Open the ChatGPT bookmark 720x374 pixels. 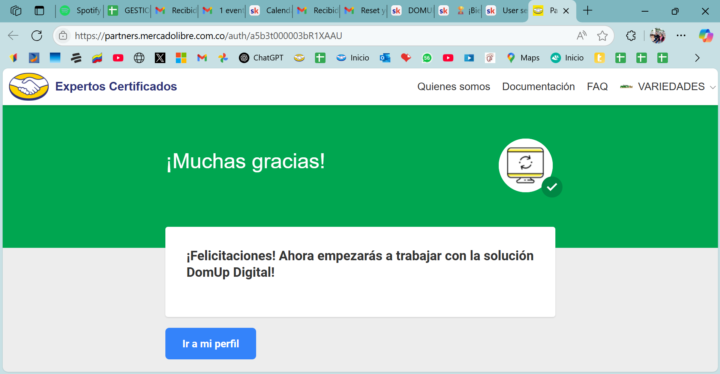(x=261, y=58)
